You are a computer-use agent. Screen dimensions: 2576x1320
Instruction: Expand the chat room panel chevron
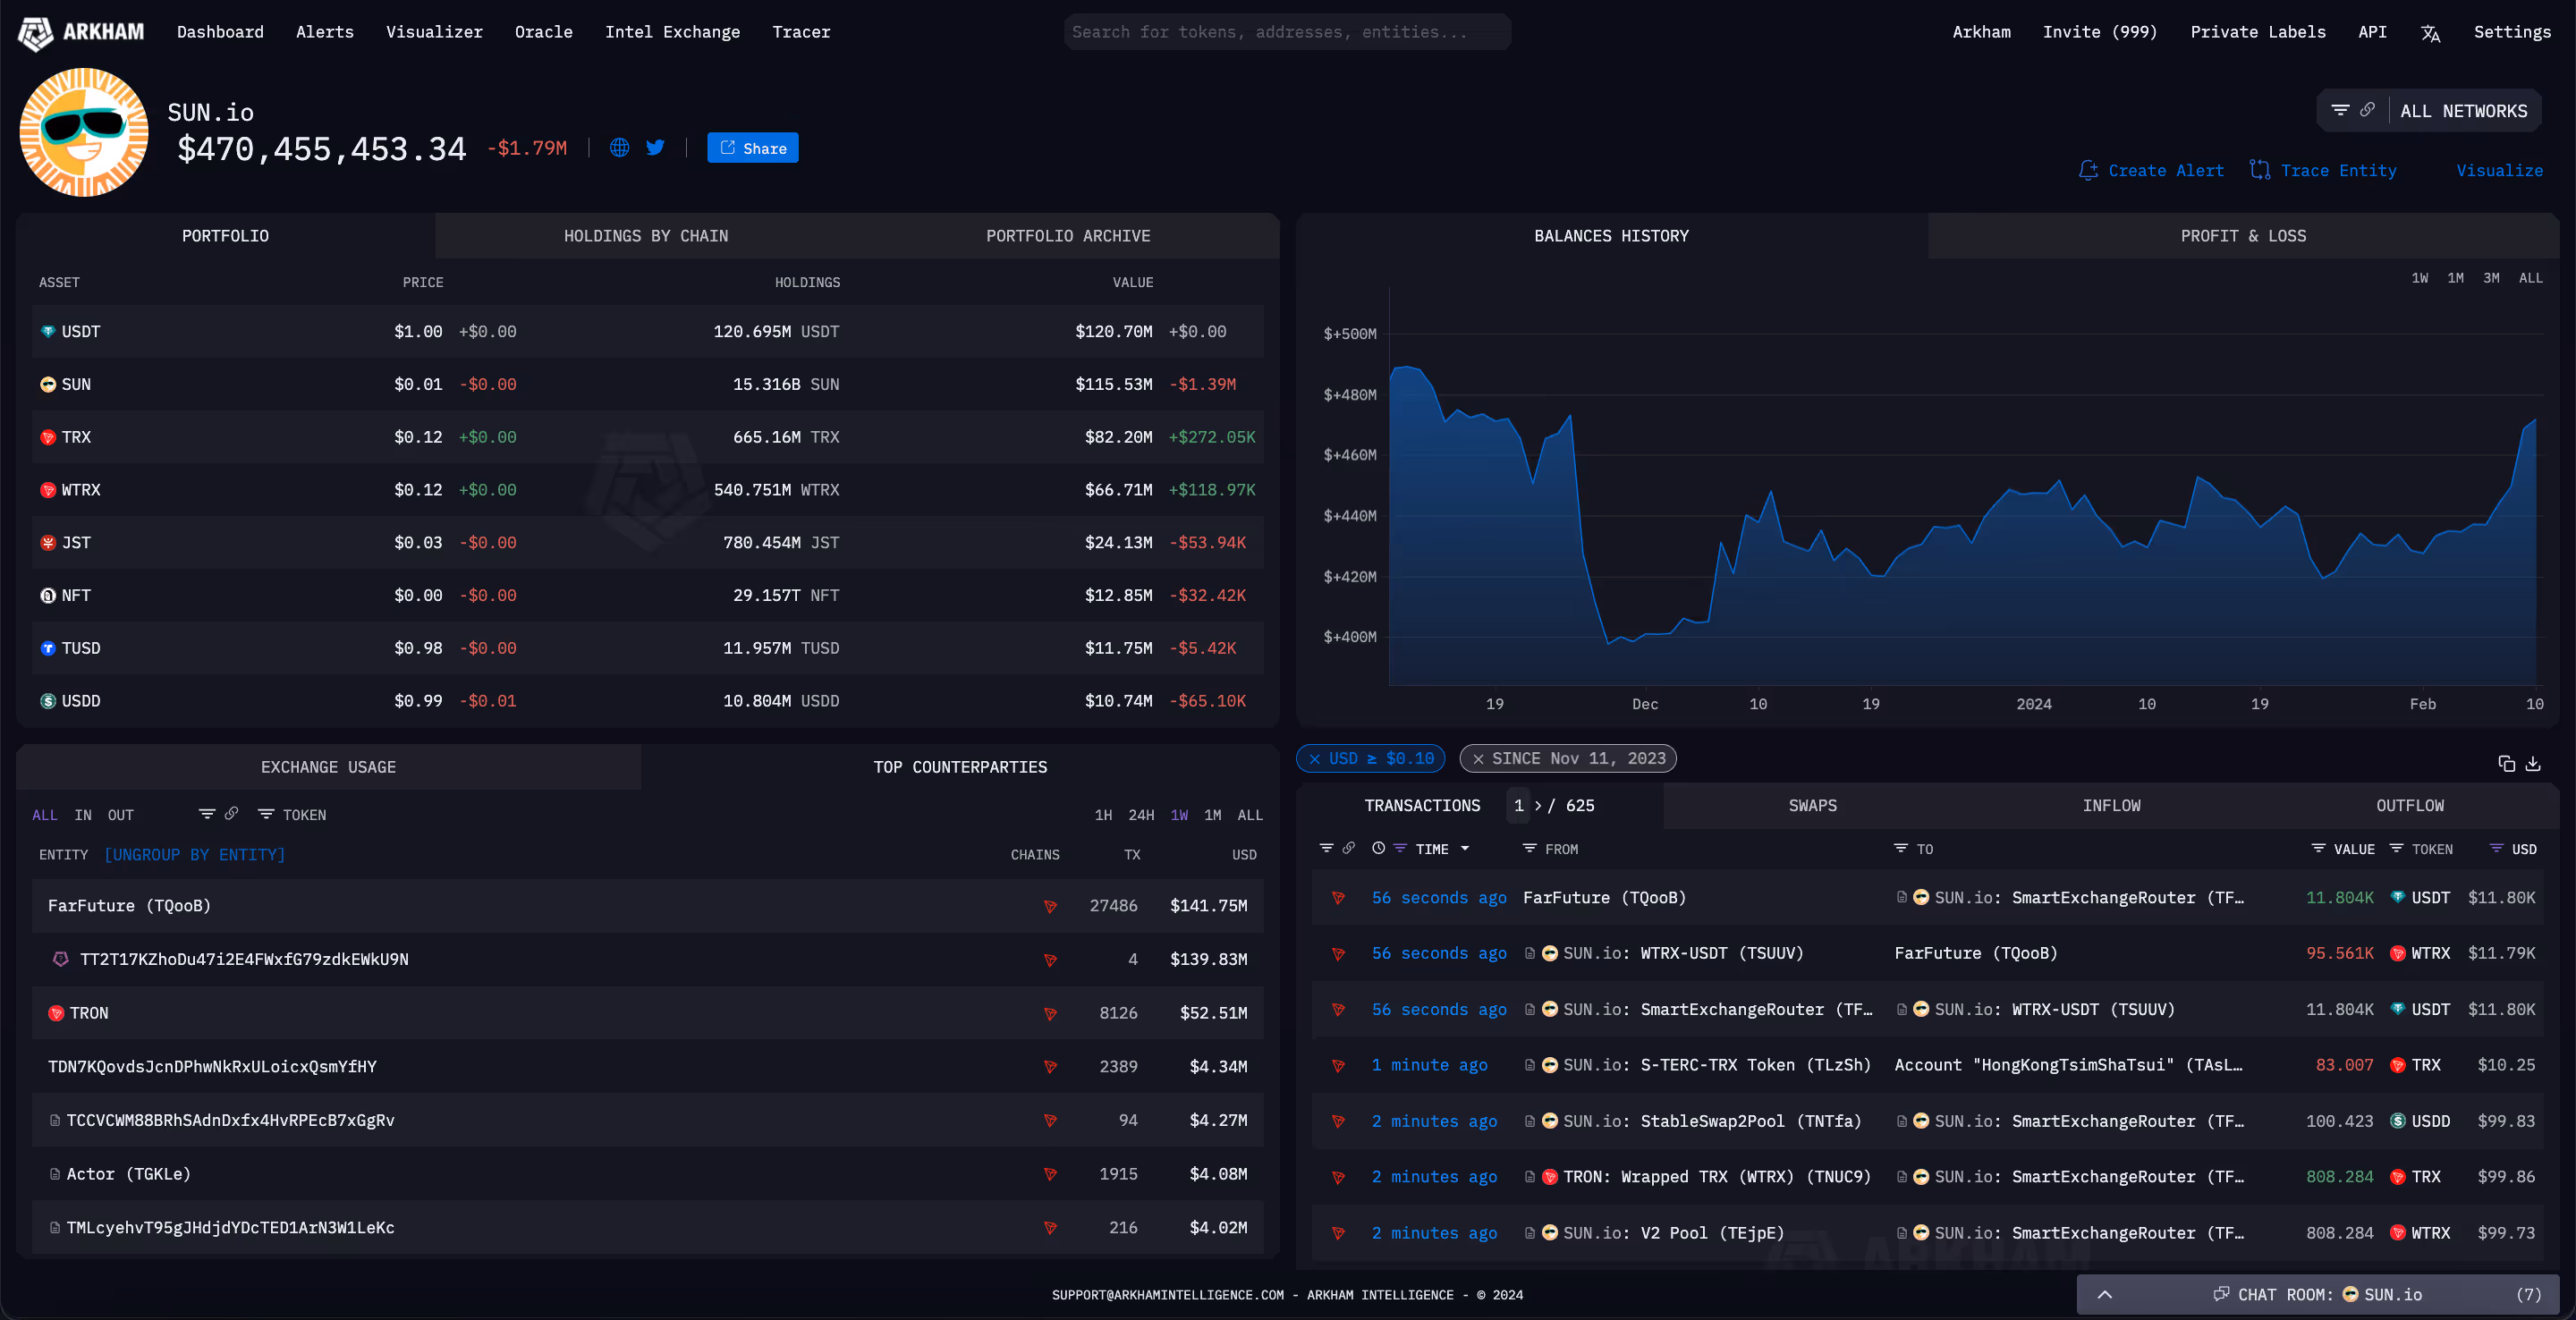pyautogui.click(x=2104, y=1295)
